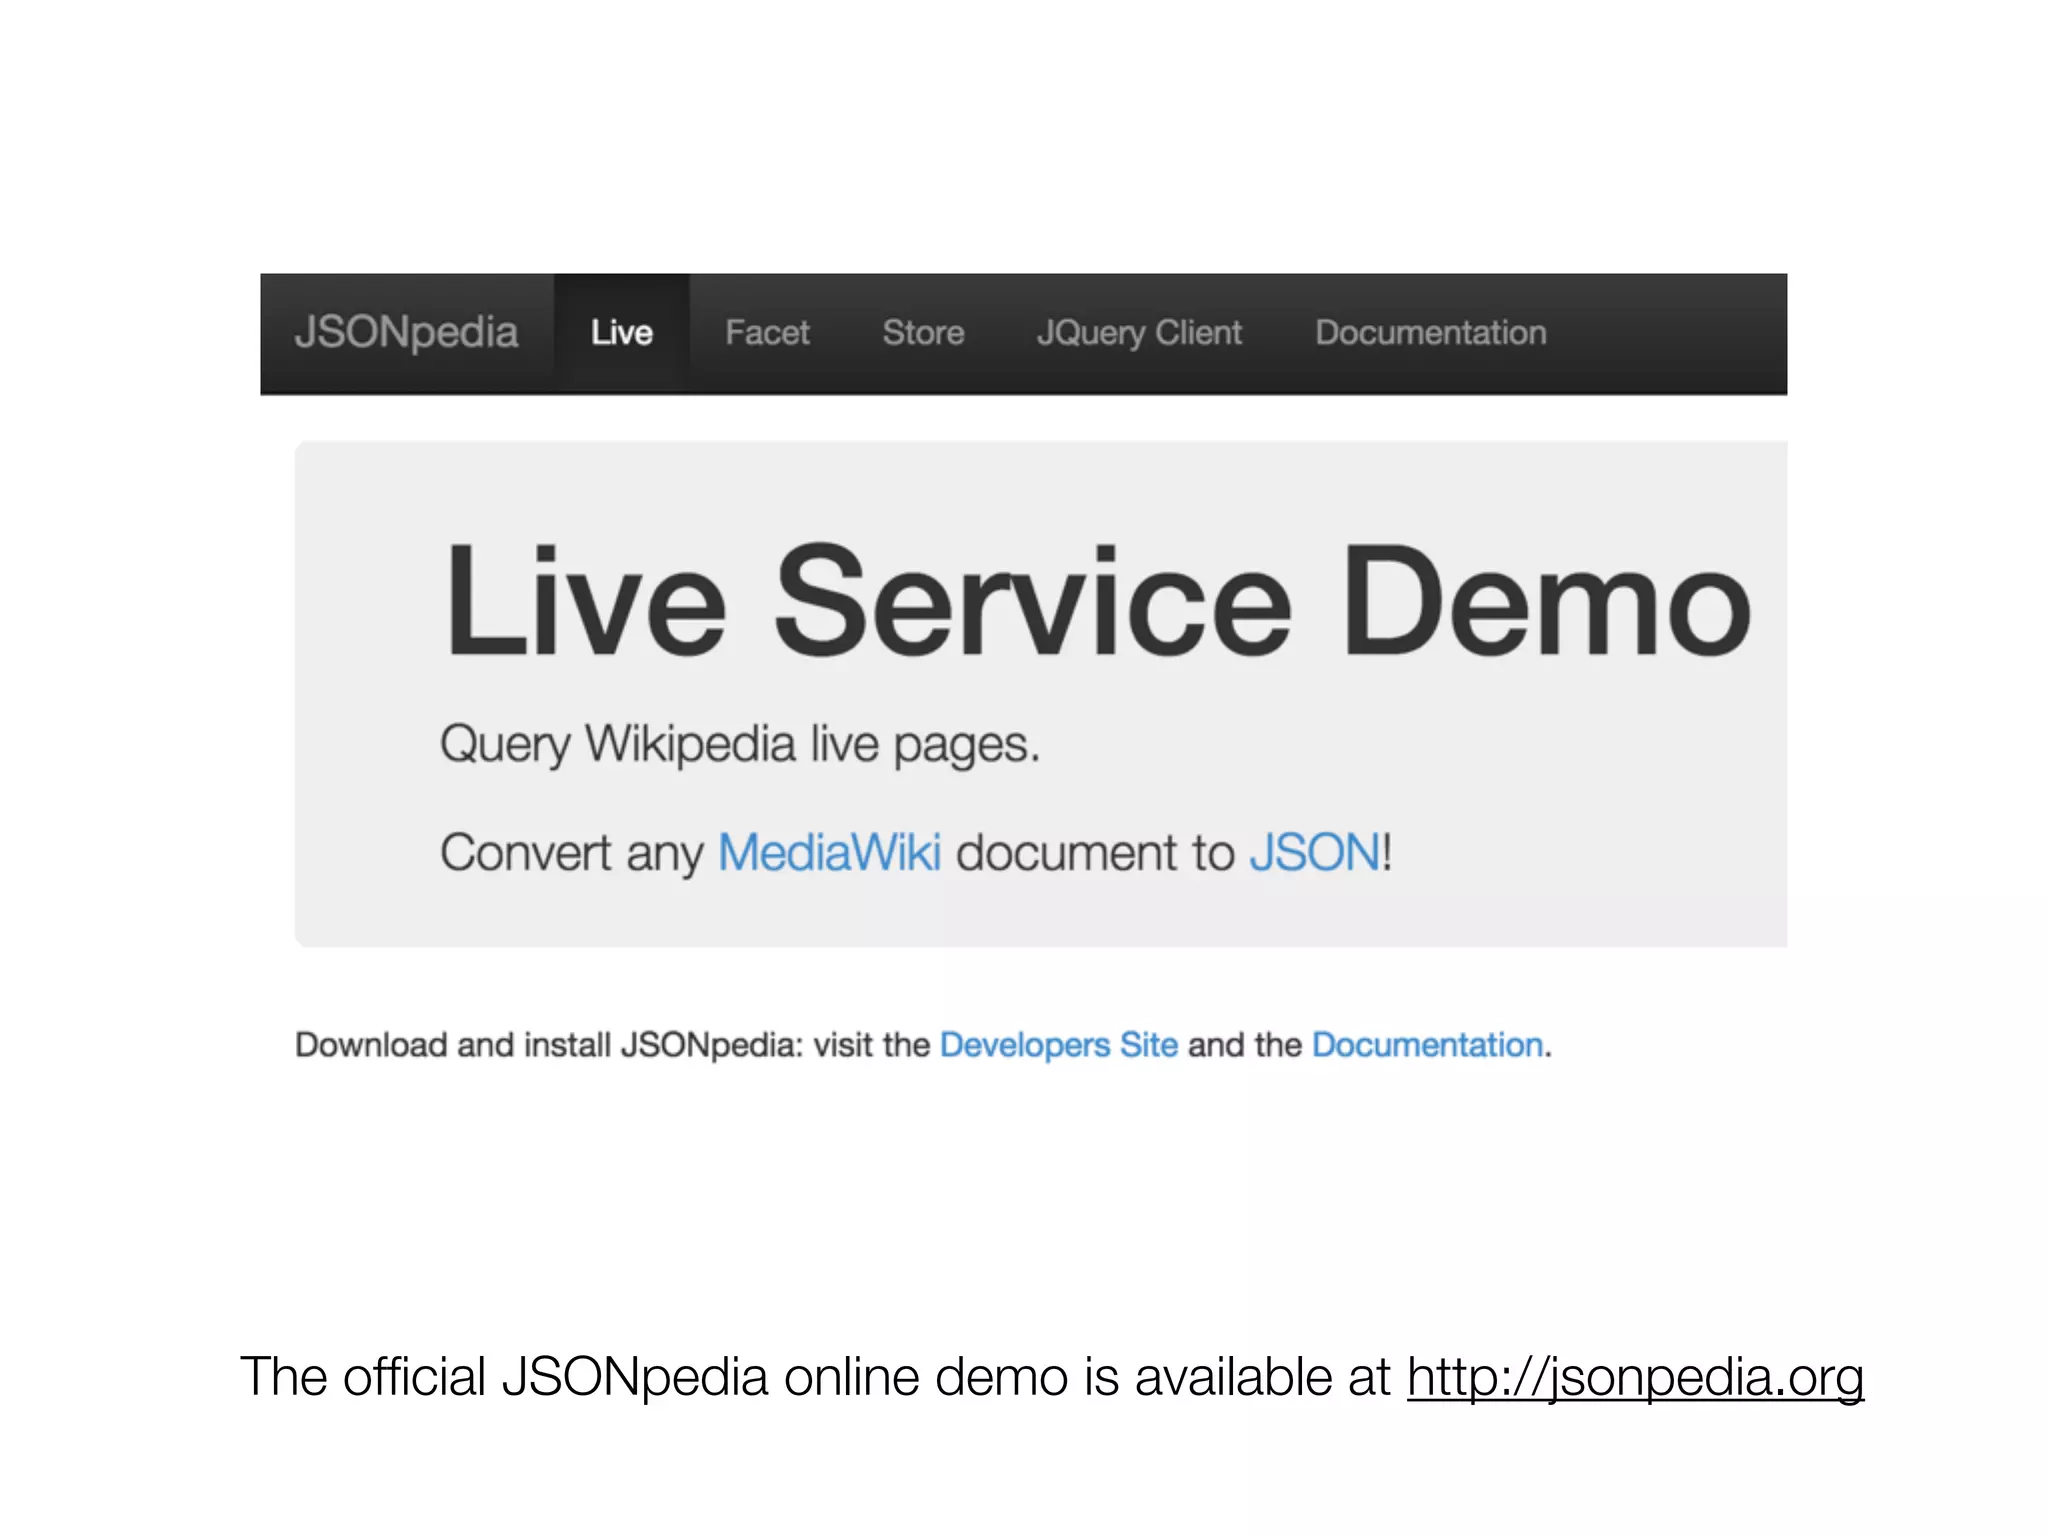This screenshot has height=1536, width=2048.
Task: Follow the JSON link
Action: [x=1316, y=853]
